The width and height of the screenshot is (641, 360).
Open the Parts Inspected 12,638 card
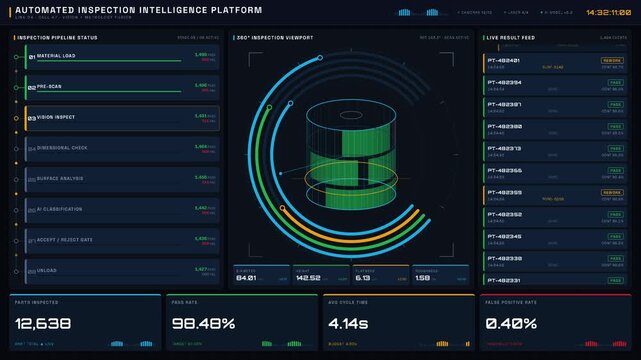tap(85, 322)
